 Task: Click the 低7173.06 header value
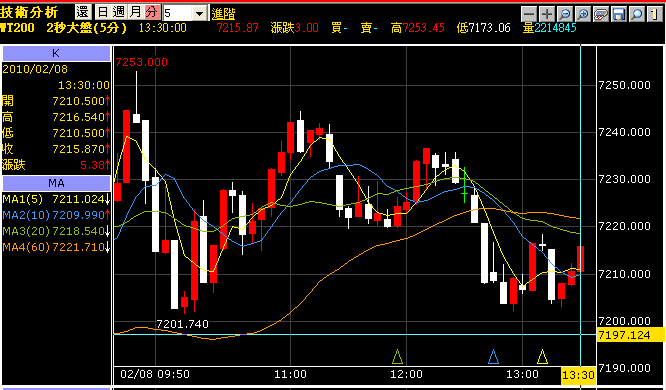483,28
